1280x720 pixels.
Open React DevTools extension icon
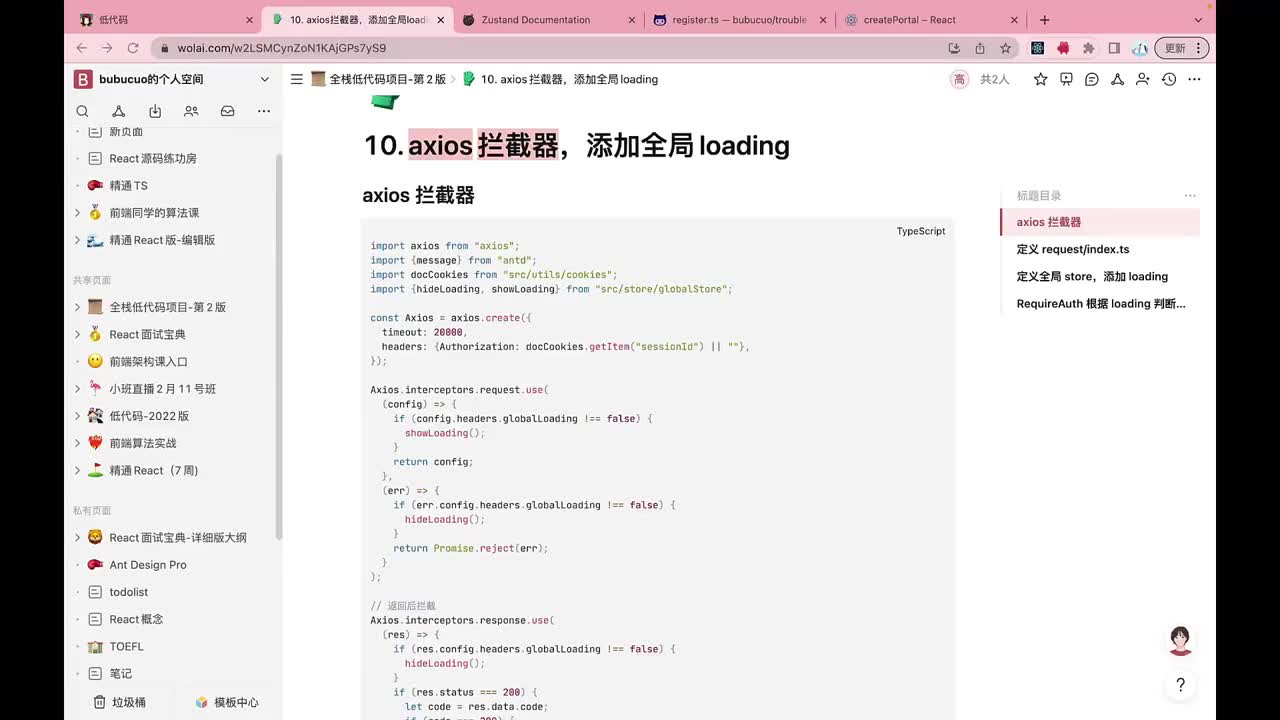coord(1038,48)
